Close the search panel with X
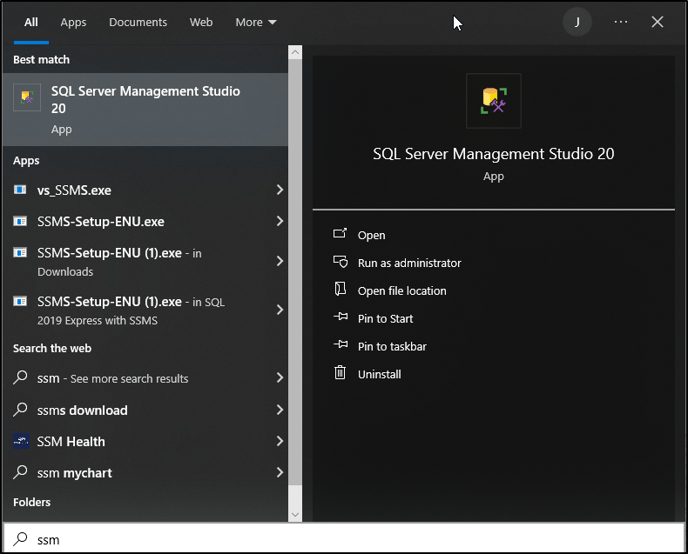The image size is (688, 554). (657, 22)
